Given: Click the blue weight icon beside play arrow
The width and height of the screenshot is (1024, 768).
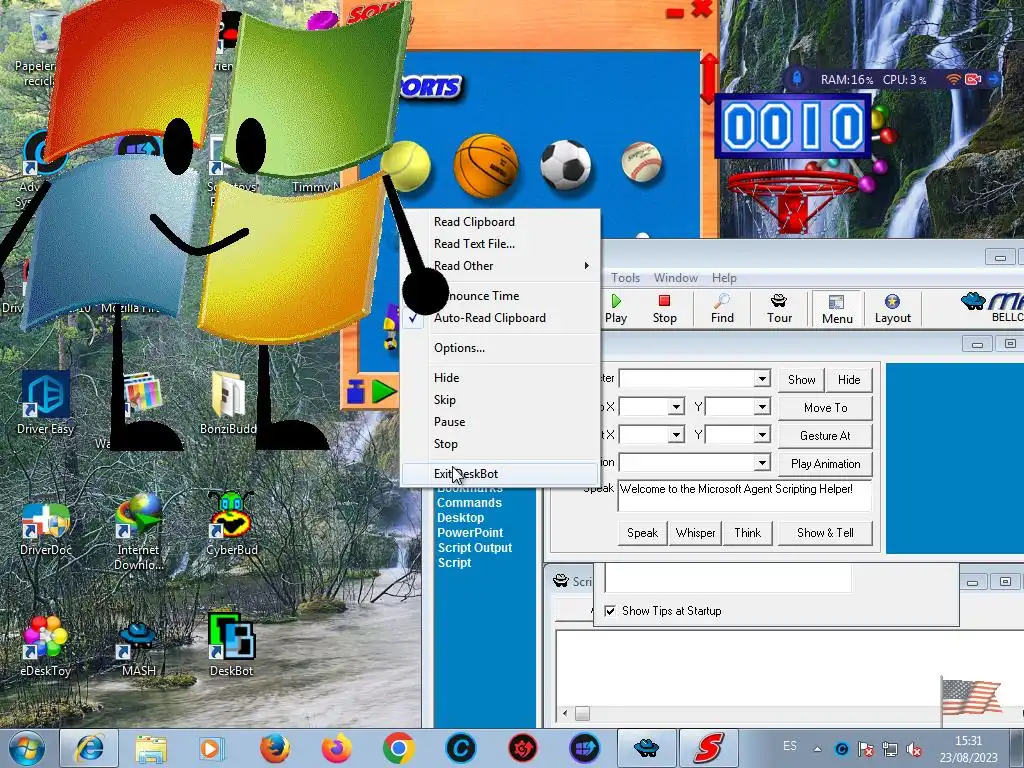Looking at the screenshot, I should coord(356,392).
